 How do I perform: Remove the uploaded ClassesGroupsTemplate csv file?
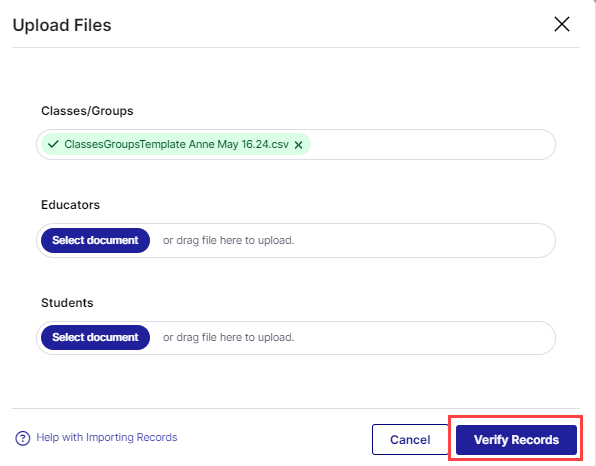click(298, 145)
